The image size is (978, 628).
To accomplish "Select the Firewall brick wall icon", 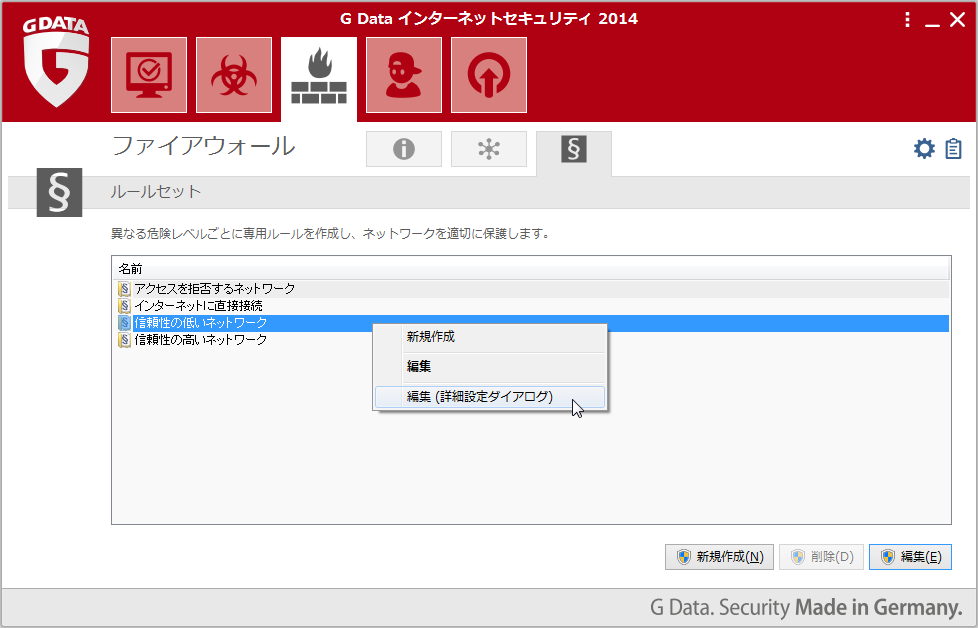I will tap(318, 75).
